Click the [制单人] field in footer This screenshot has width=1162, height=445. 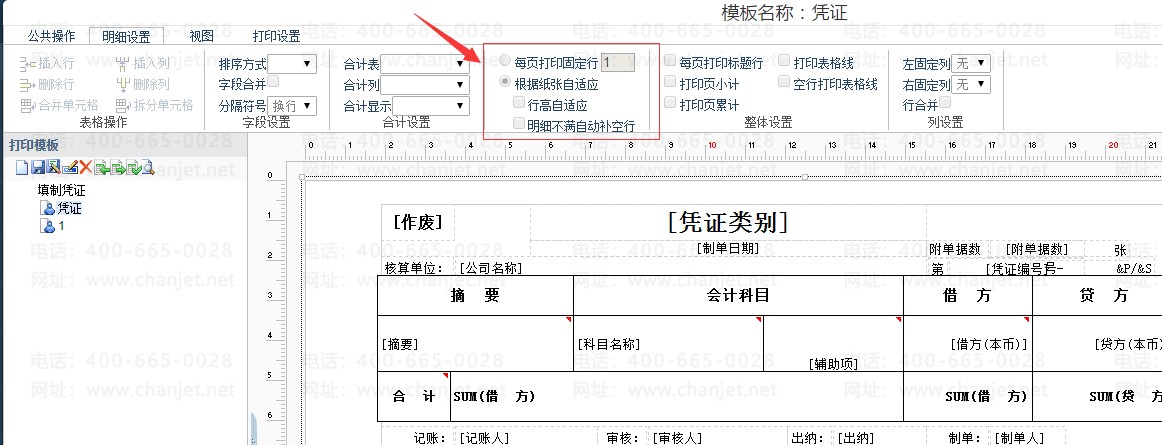pyautogui.click(x=1018, y=438)
